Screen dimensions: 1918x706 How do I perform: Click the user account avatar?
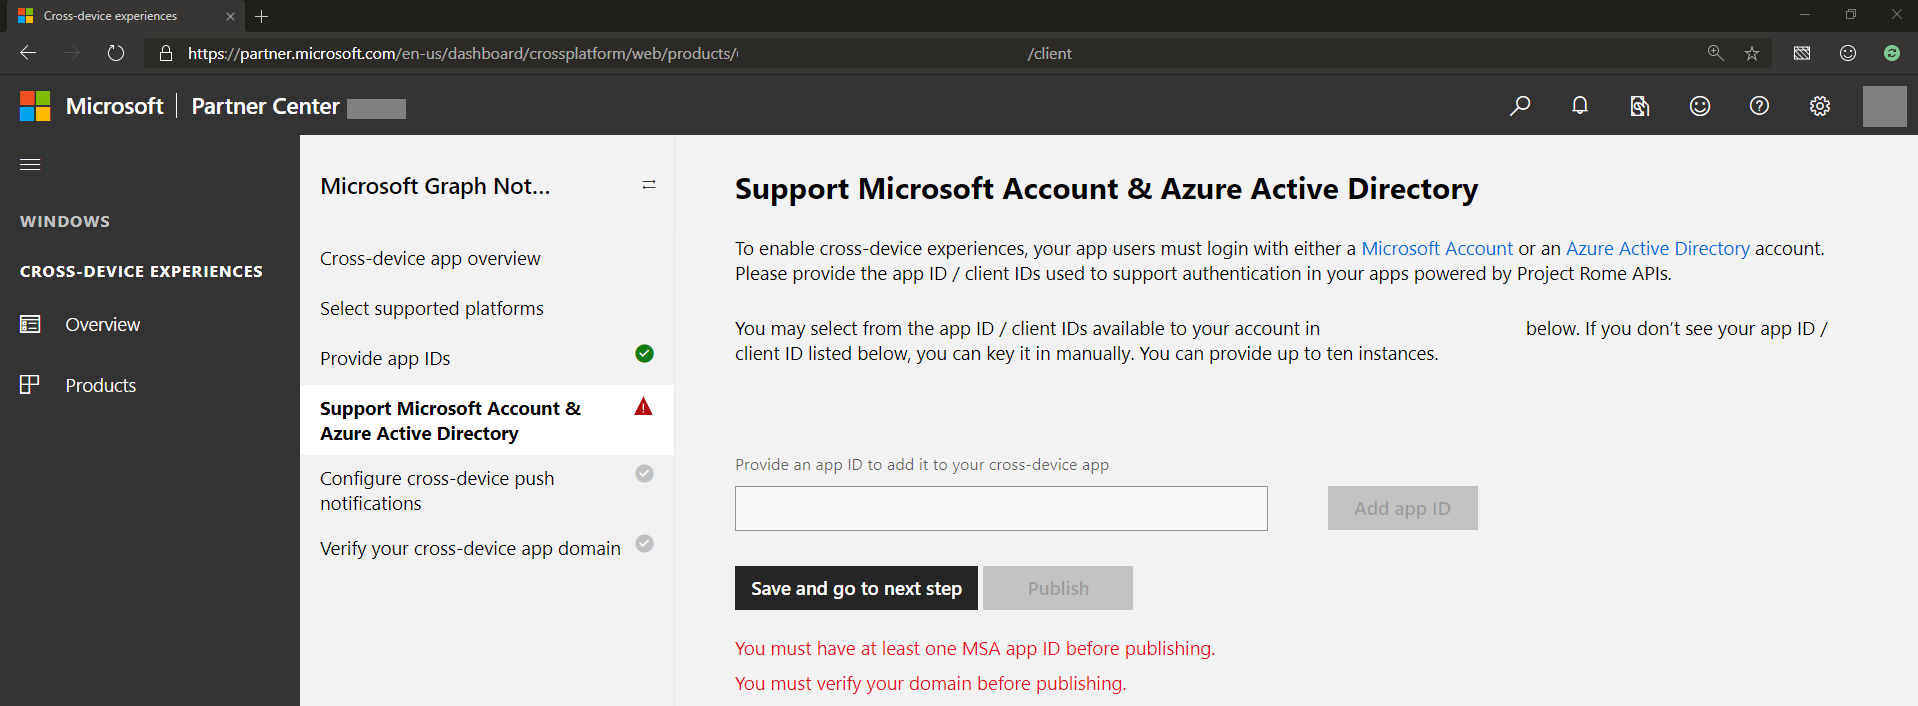coord(1885,106)
